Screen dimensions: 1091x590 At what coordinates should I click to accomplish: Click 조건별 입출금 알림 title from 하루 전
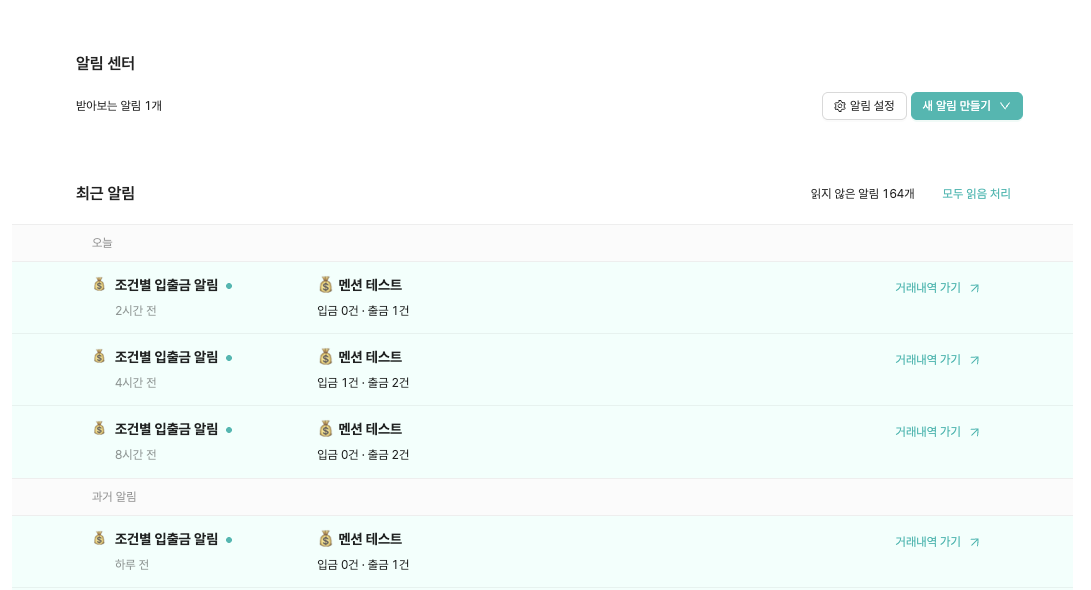point(166,539)
